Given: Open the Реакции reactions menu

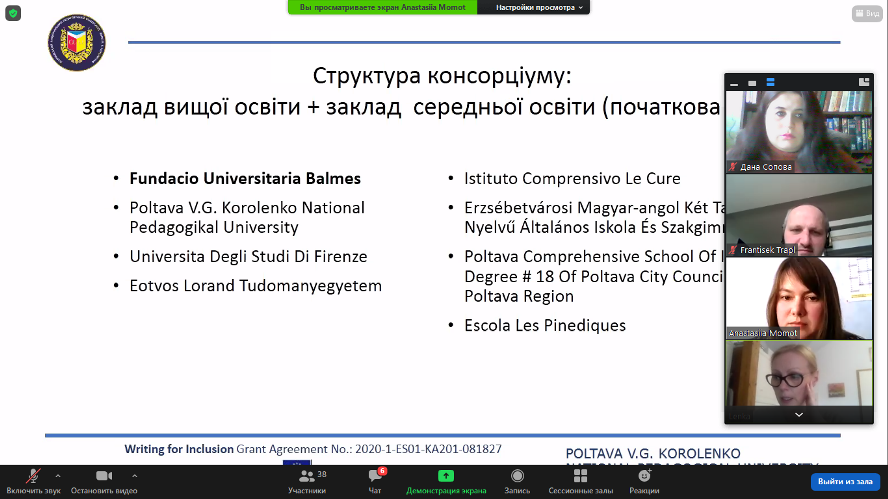Looking at the screenshot, I should (644, 481).
